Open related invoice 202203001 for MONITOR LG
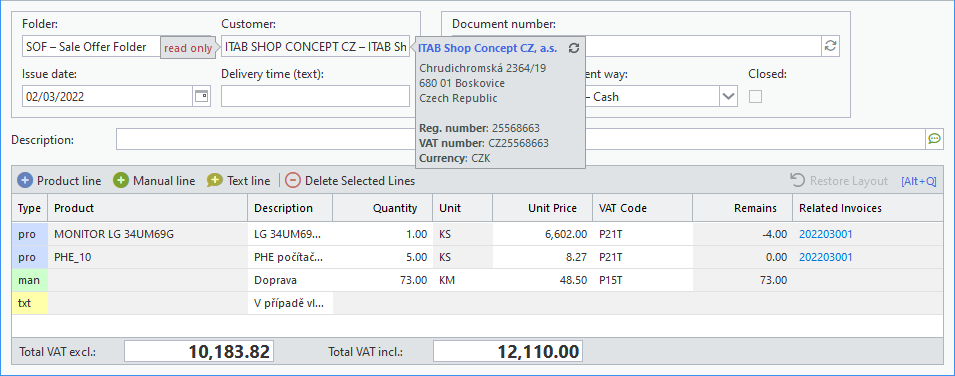The width and height of the screenshot is (955, 376). [x=825, y=234]
